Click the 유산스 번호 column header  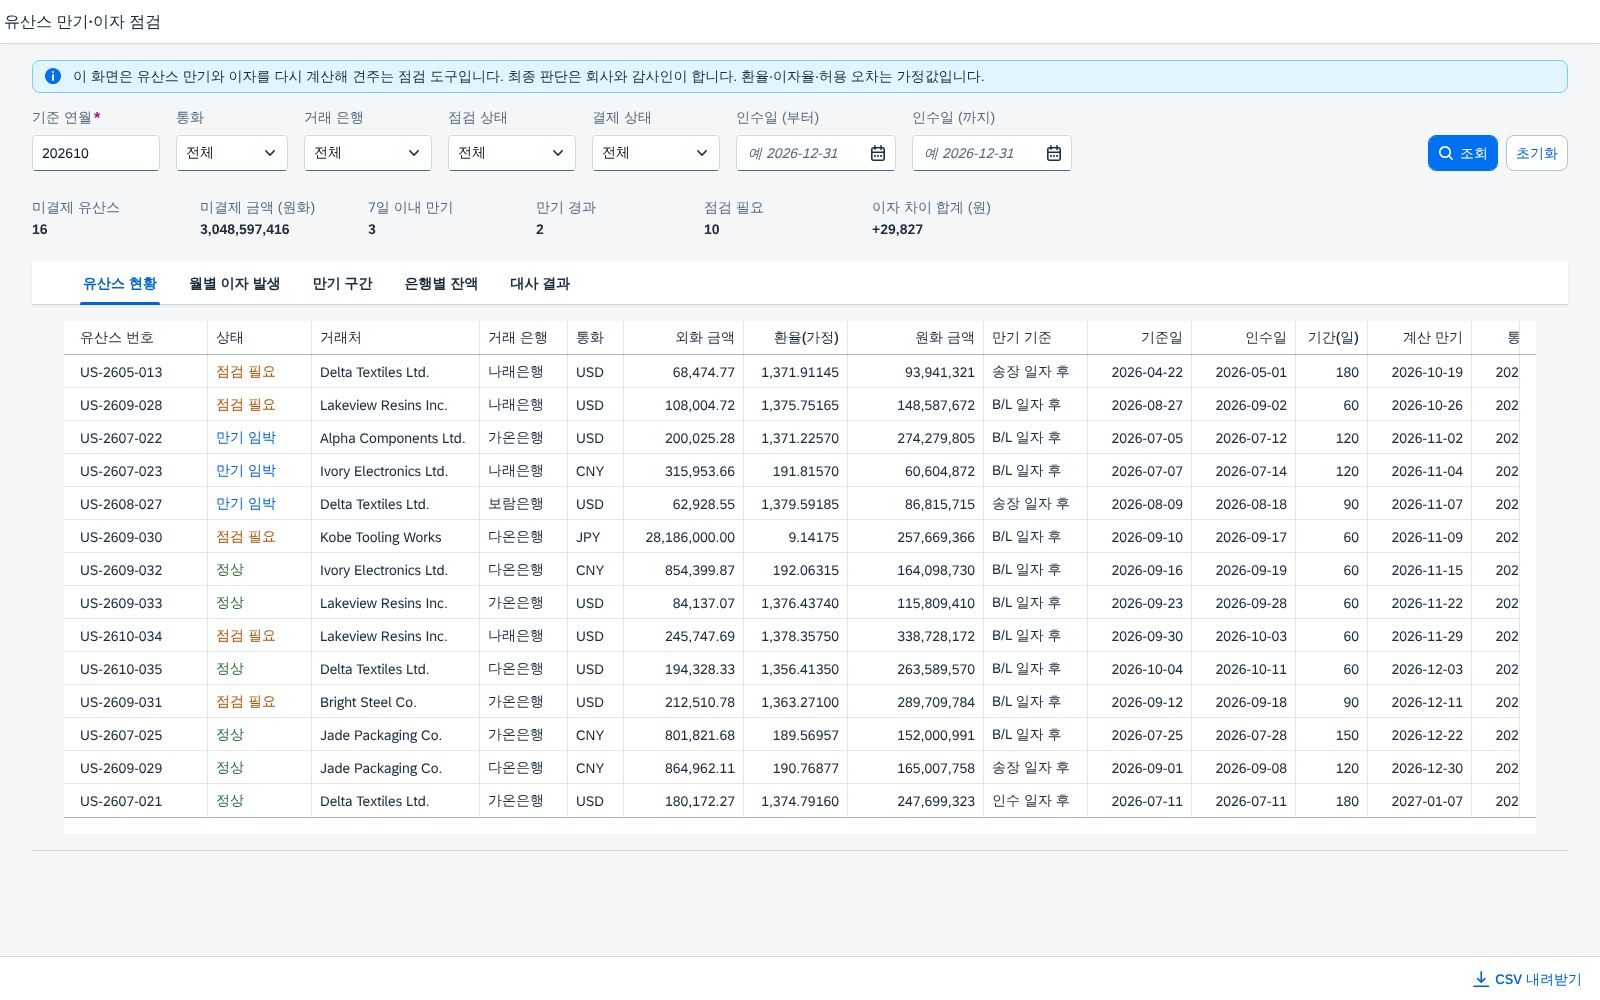pos(136,338)
